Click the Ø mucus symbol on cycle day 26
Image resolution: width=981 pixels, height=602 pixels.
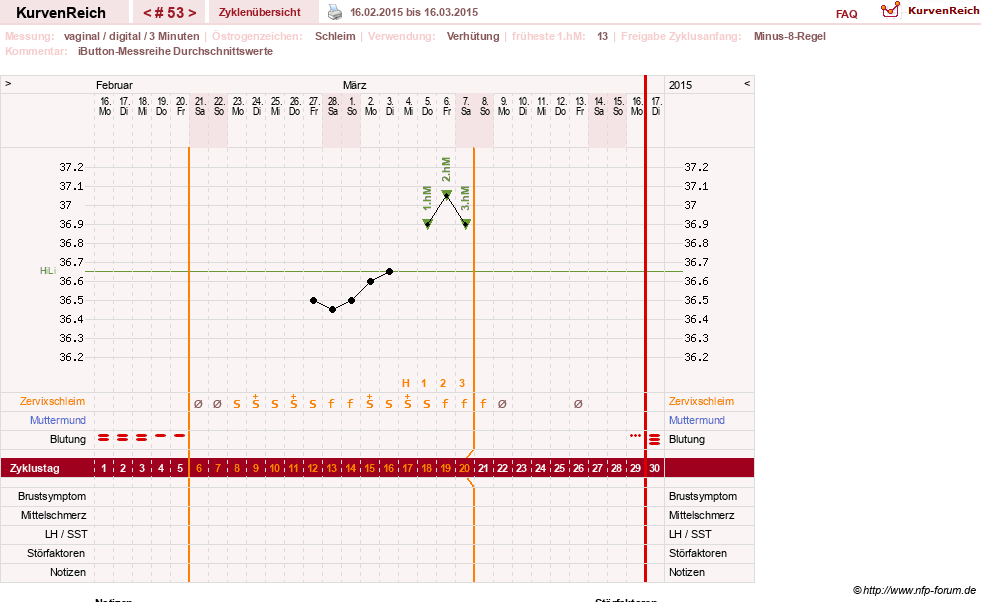tap(578, 404)
